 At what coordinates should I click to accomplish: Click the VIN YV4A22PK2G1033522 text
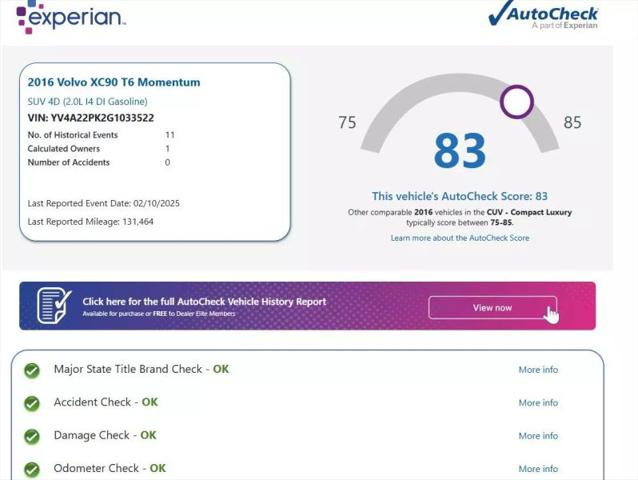click(x=91, y=118)
